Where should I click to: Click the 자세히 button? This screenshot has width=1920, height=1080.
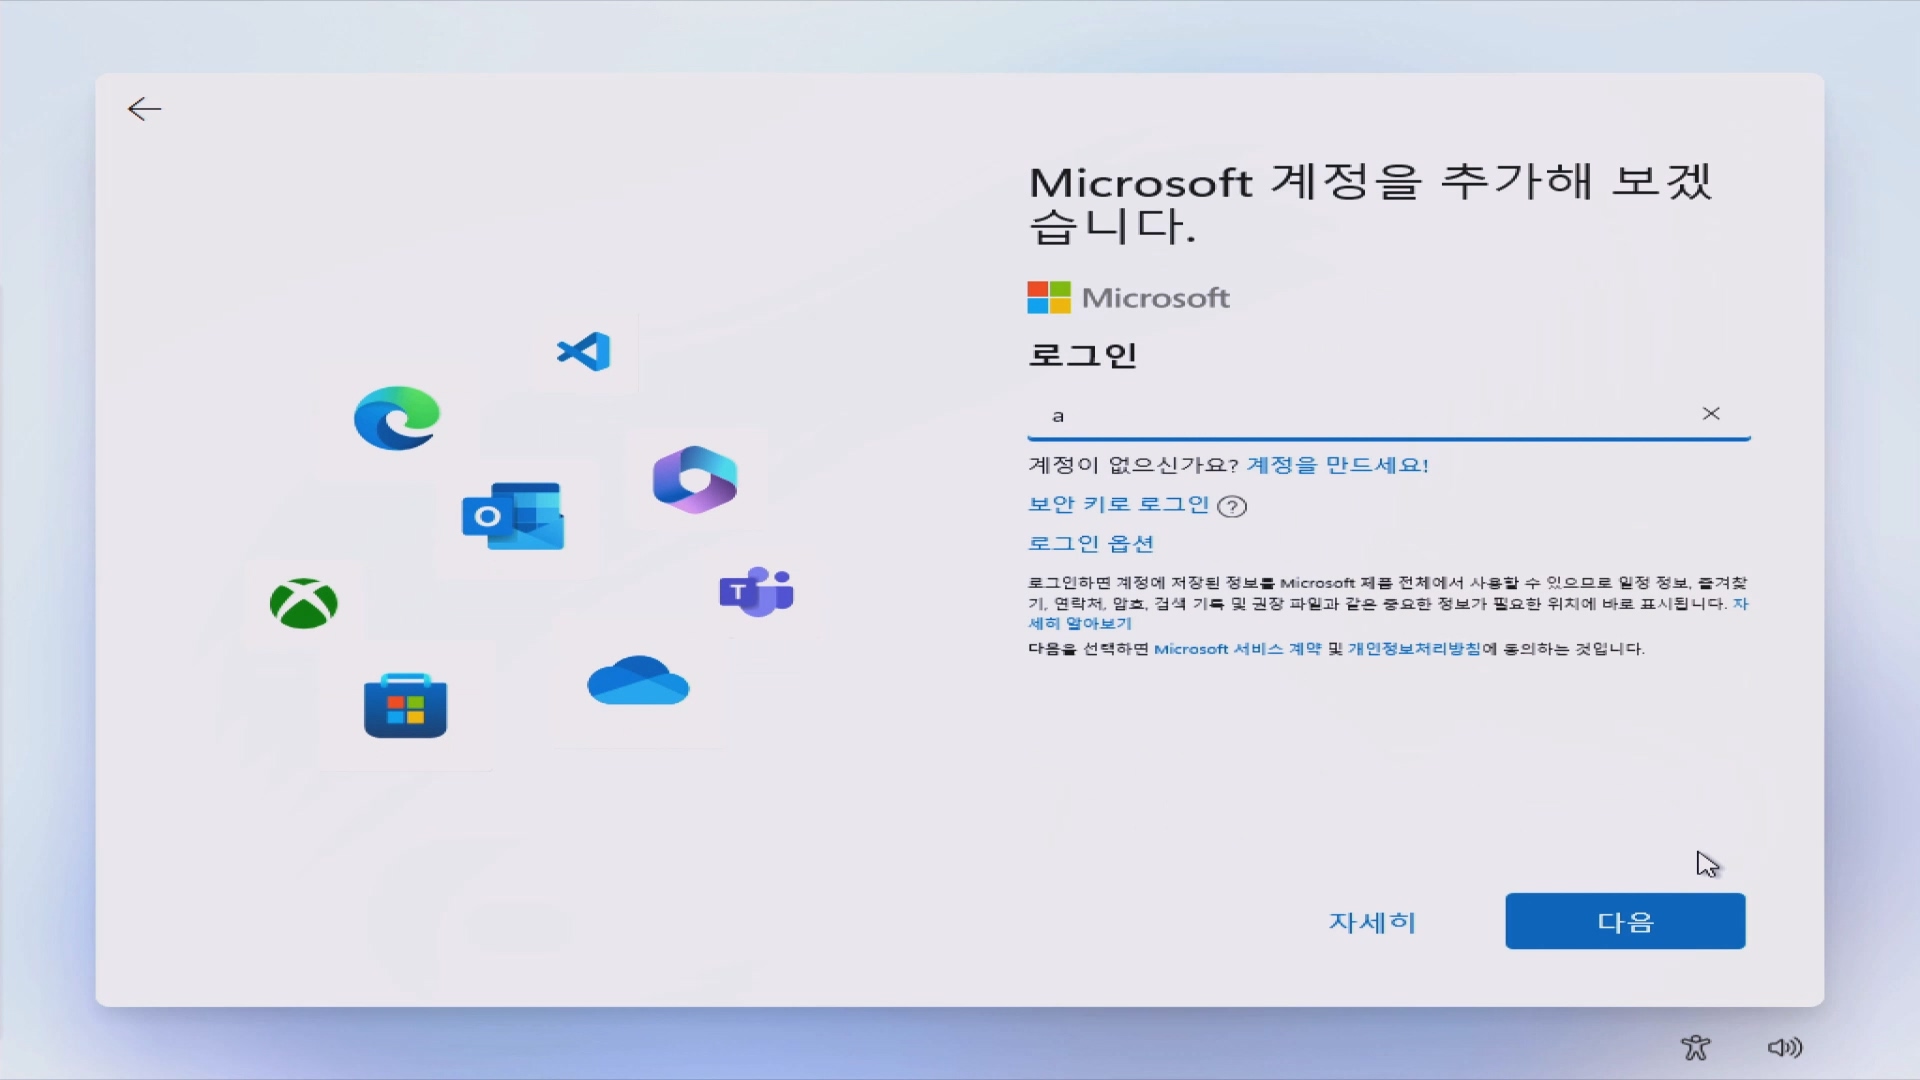[1372, 922]
